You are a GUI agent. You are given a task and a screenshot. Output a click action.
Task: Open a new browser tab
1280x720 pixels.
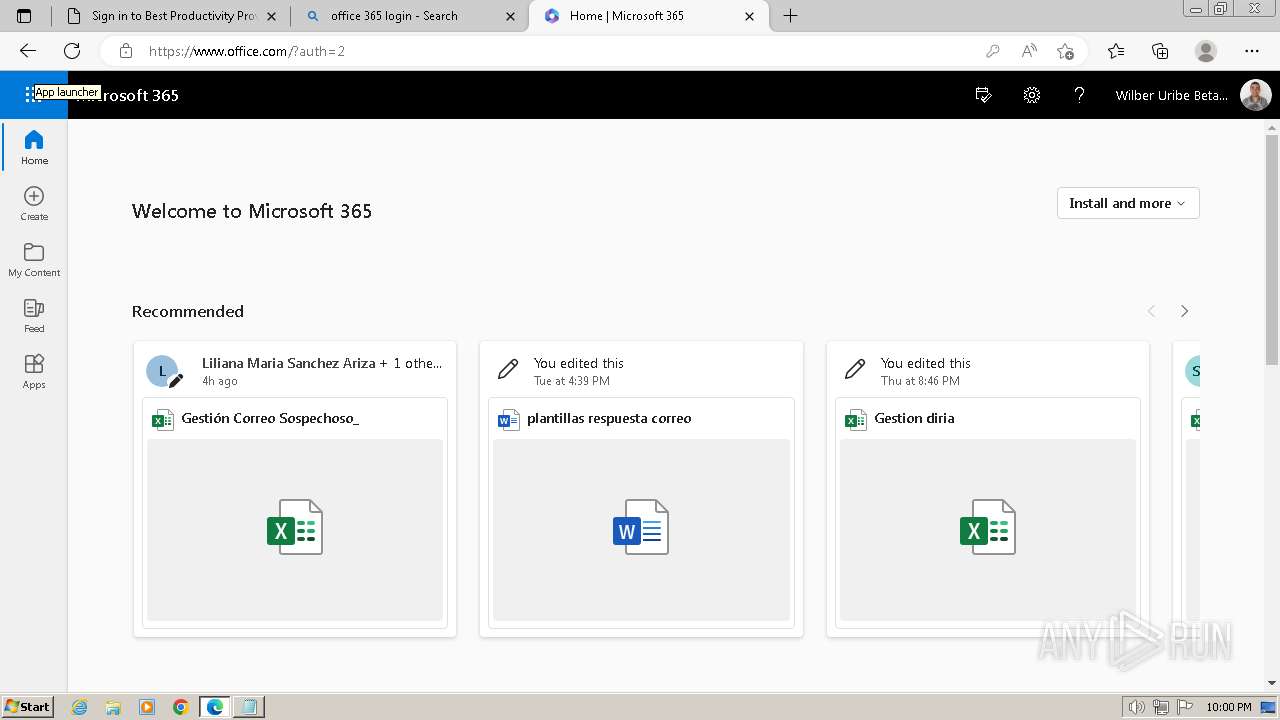[790, 16]
